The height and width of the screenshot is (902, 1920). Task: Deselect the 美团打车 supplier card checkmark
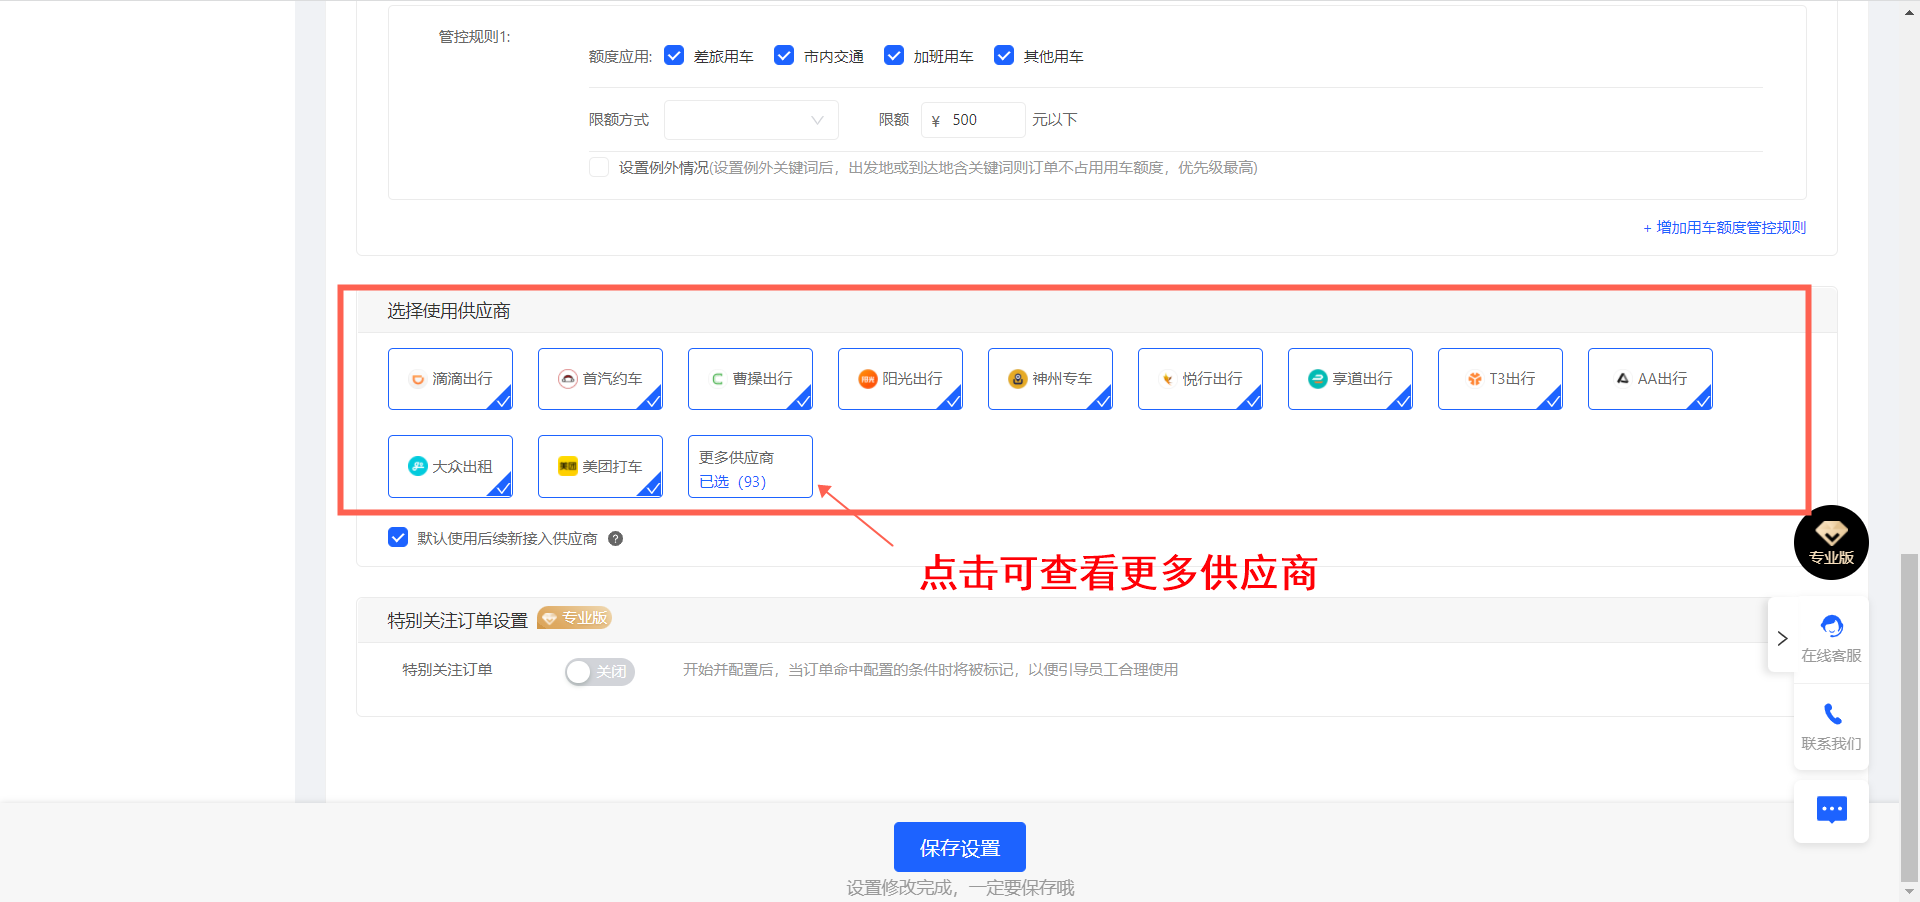coord(651,487)
